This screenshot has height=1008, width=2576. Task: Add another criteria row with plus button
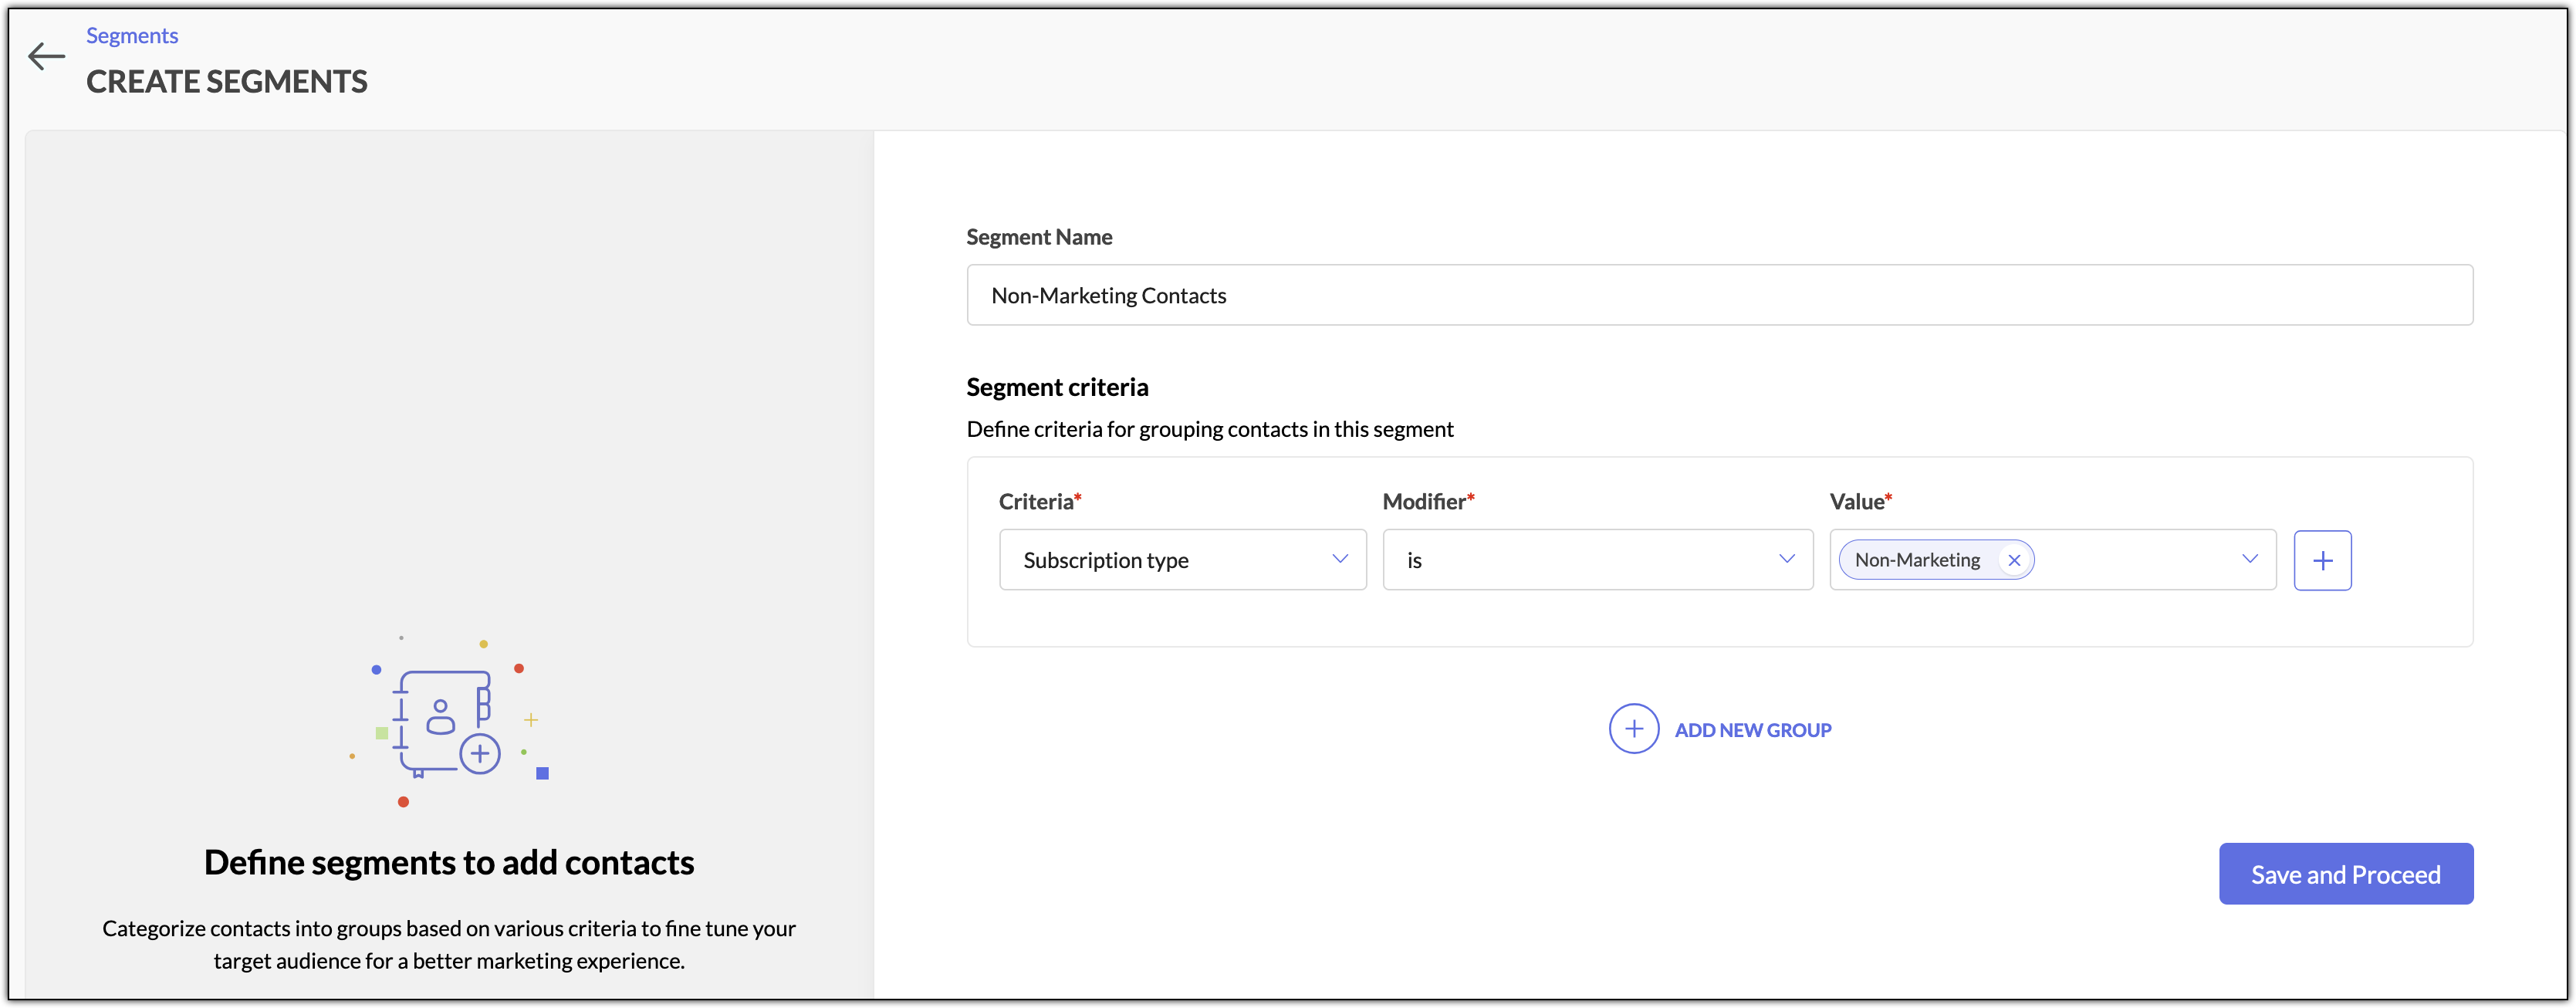click(x=2321, y=560)
